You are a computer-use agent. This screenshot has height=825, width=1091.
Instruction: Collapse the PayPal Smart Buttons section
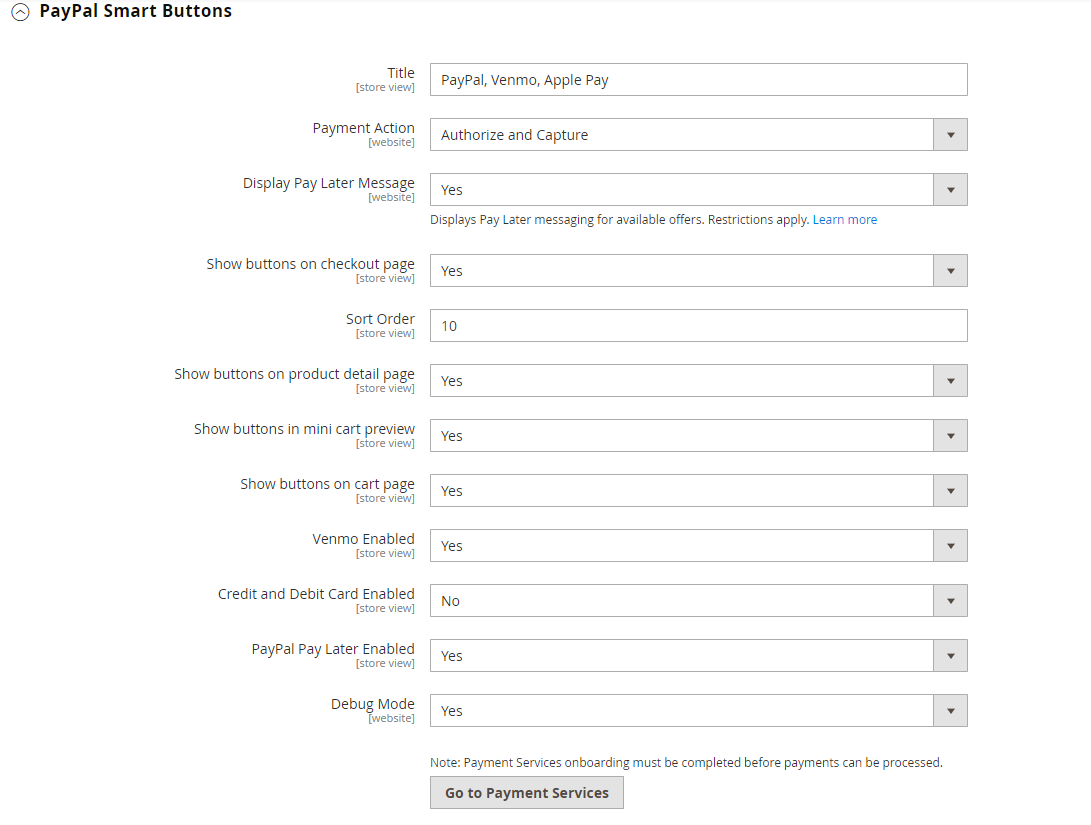(21, 11)
